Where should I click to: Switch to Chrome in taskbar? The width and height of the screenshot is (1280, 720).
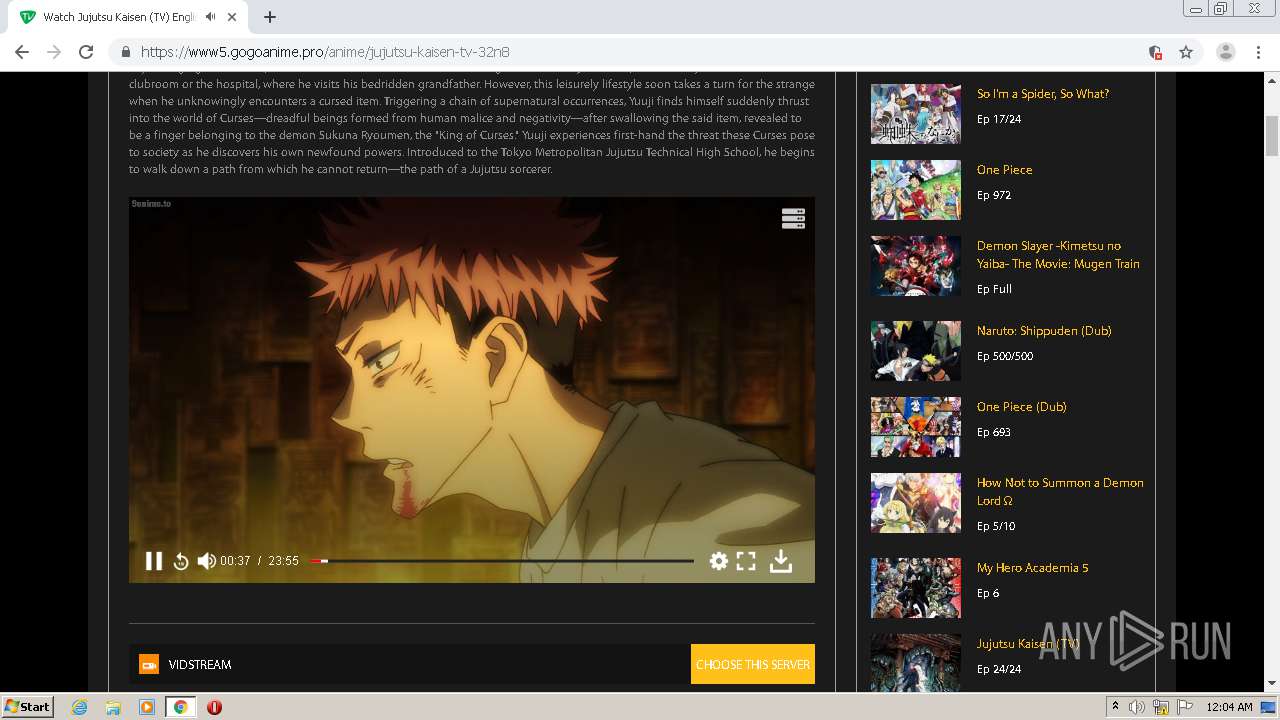click(181, 707)
